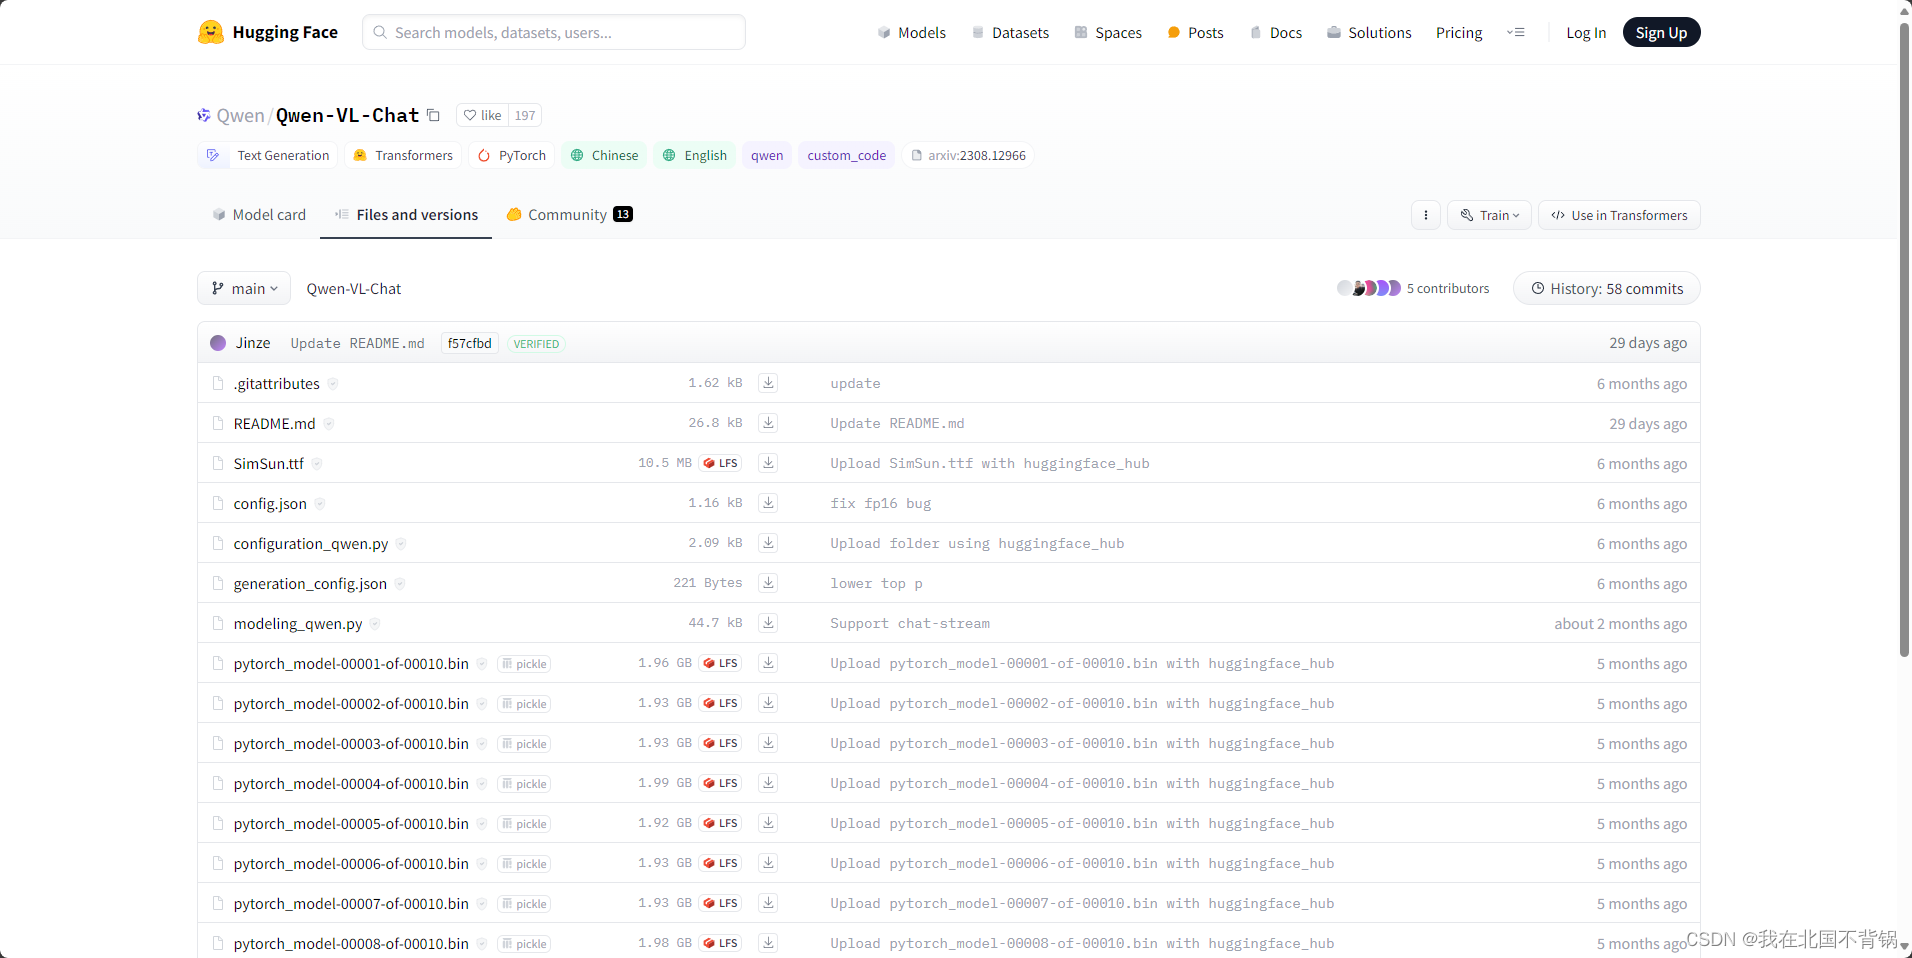Click safety scan icon next to README.md

tap(329, 424)
